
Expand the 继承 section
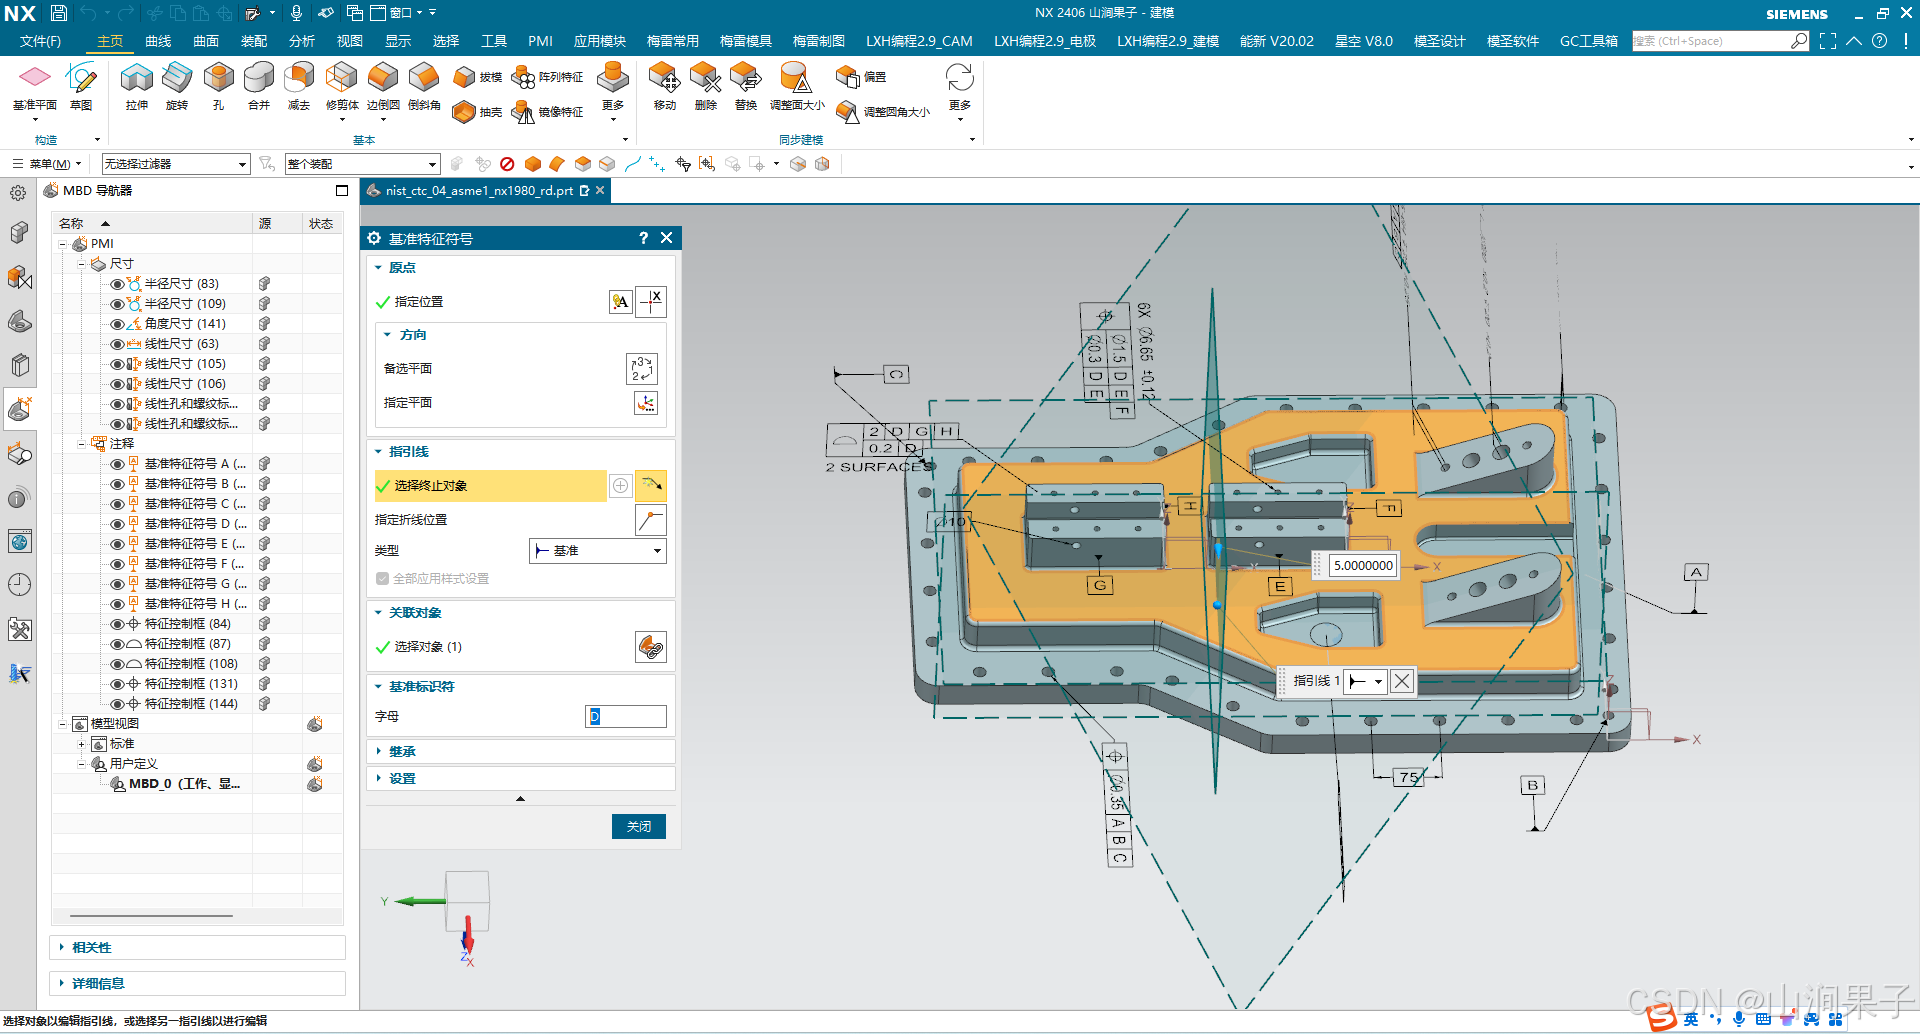click(378, 752)
